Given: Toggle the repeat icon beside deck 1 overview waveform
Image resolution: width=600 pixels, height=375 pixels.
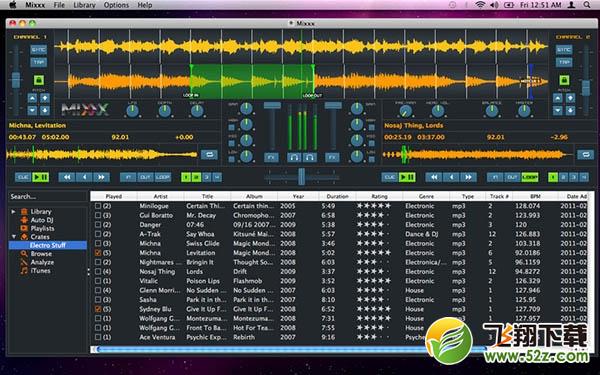Looking at the screenshot, I should [209, 154].
